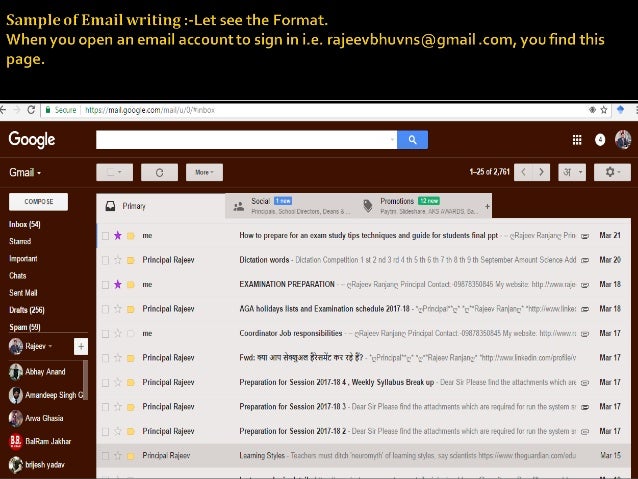Star the Dictation words email
This screenshot has height=479, width=638.
click(x=118, y=260)
